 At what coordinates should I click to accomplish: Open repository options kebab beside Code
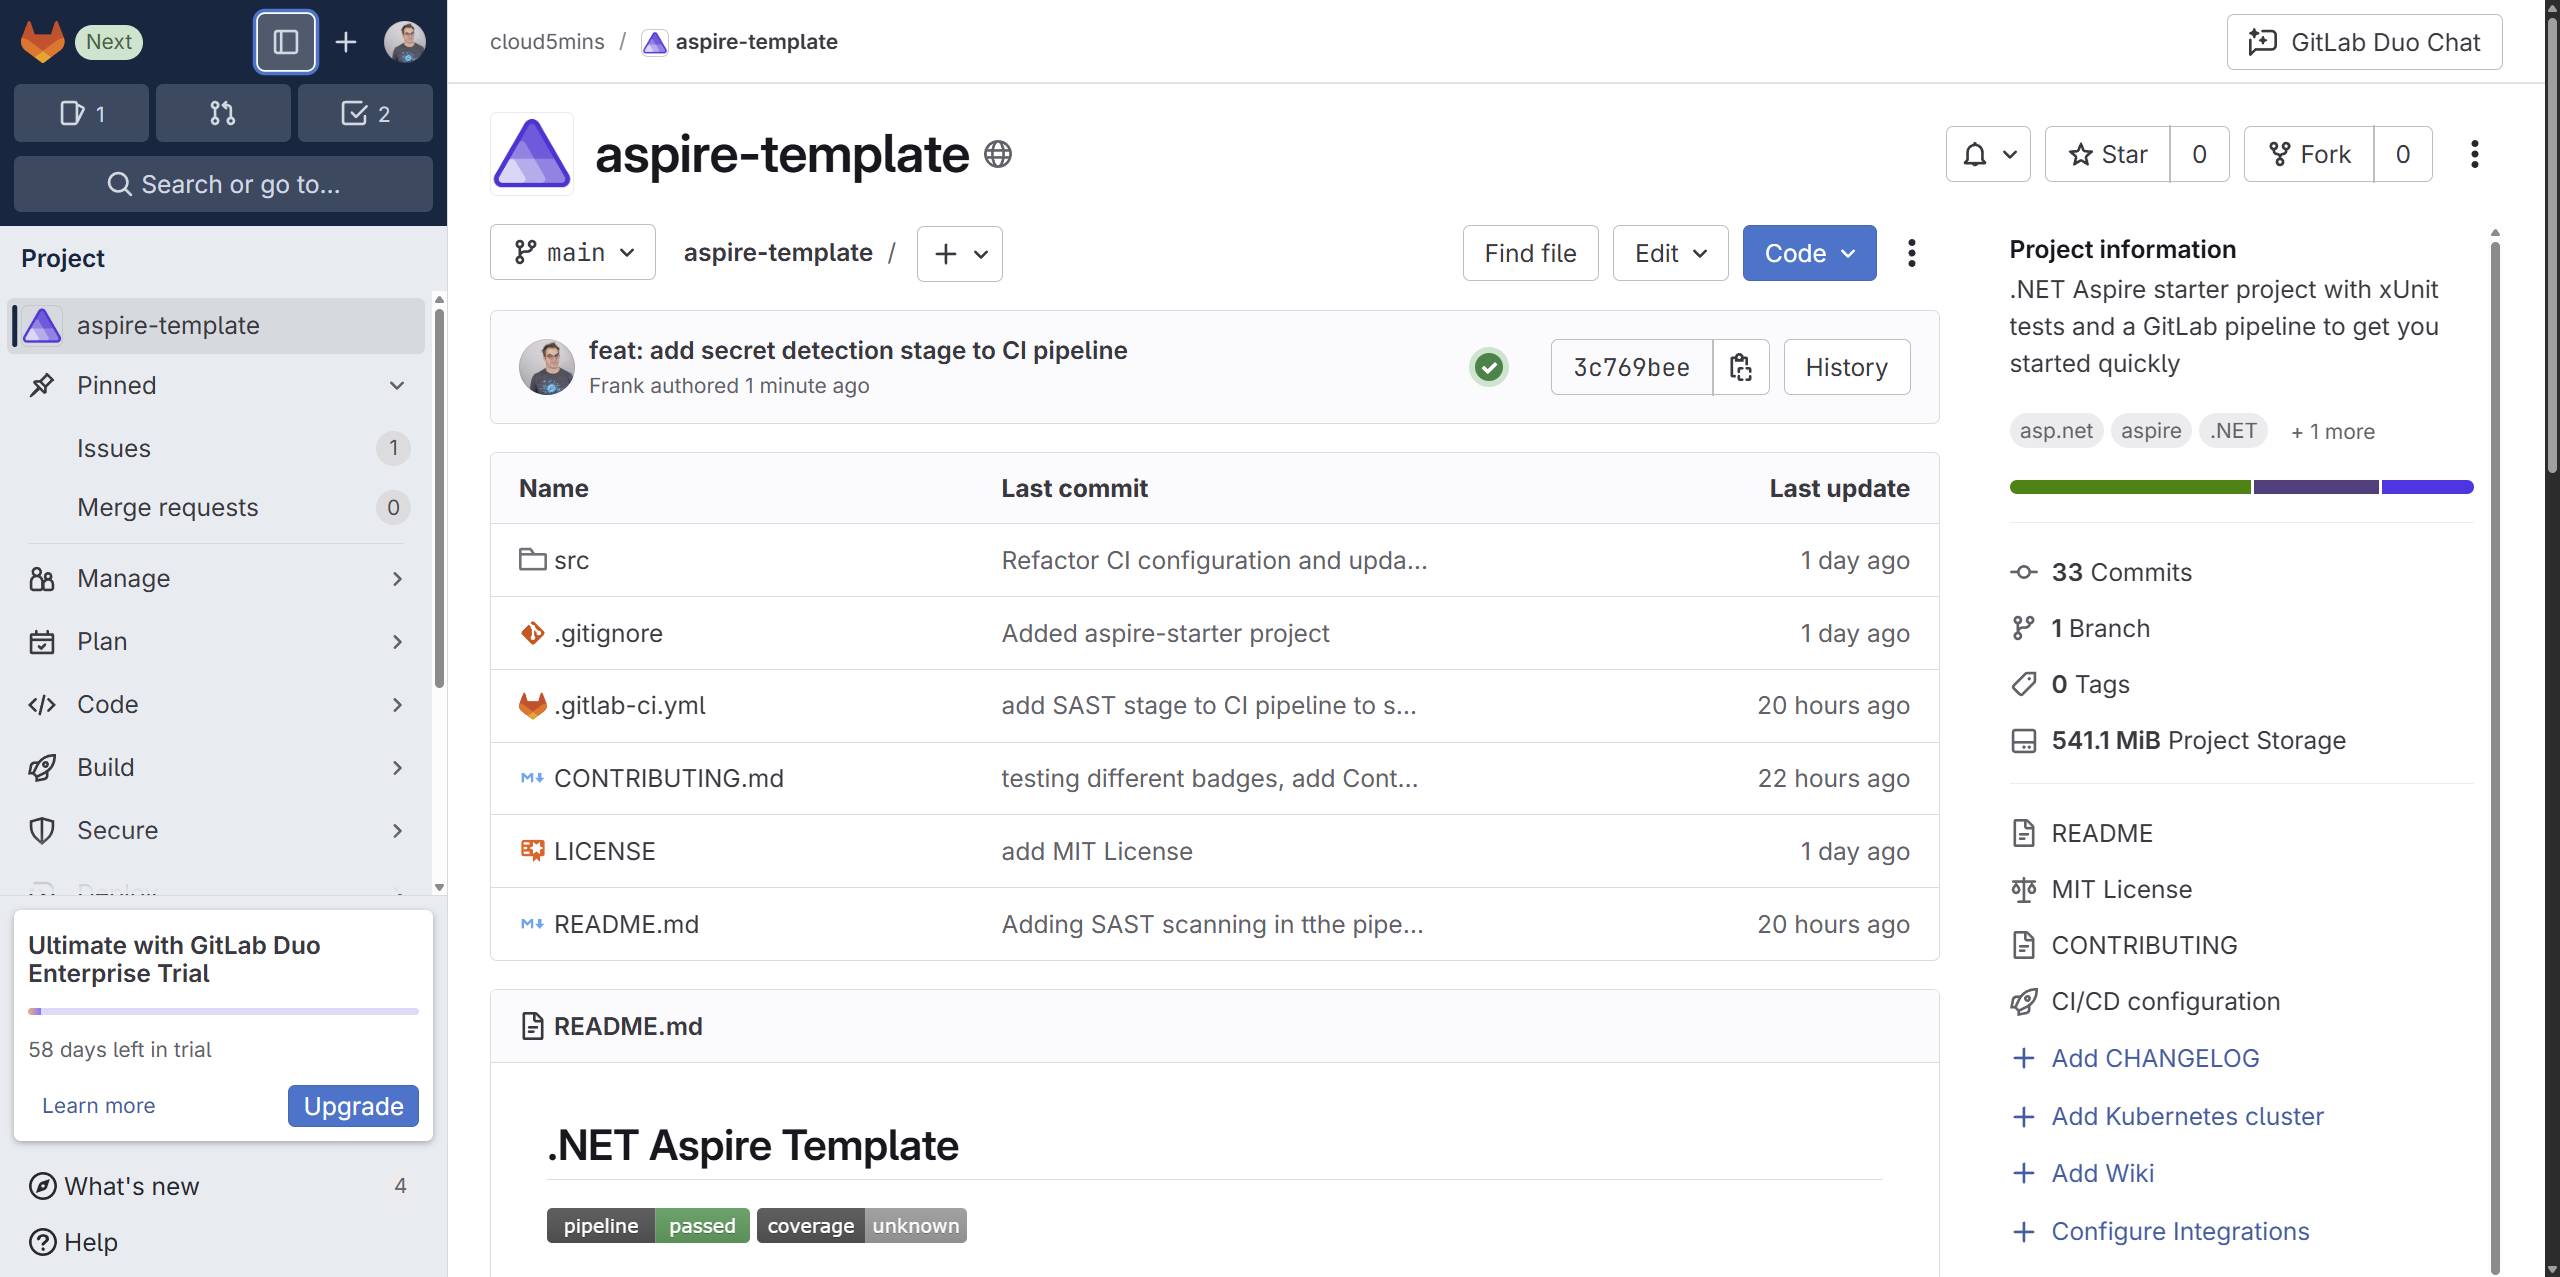pyautogui.click(x=1911, y=253)
